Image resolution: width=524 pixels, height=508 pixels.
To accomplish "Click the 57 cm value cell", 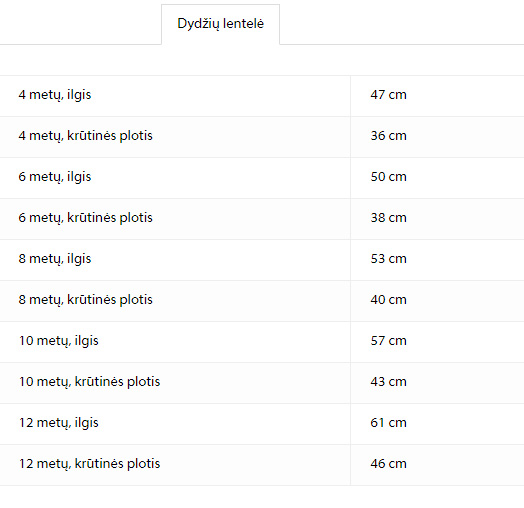I will click(388, 341).
